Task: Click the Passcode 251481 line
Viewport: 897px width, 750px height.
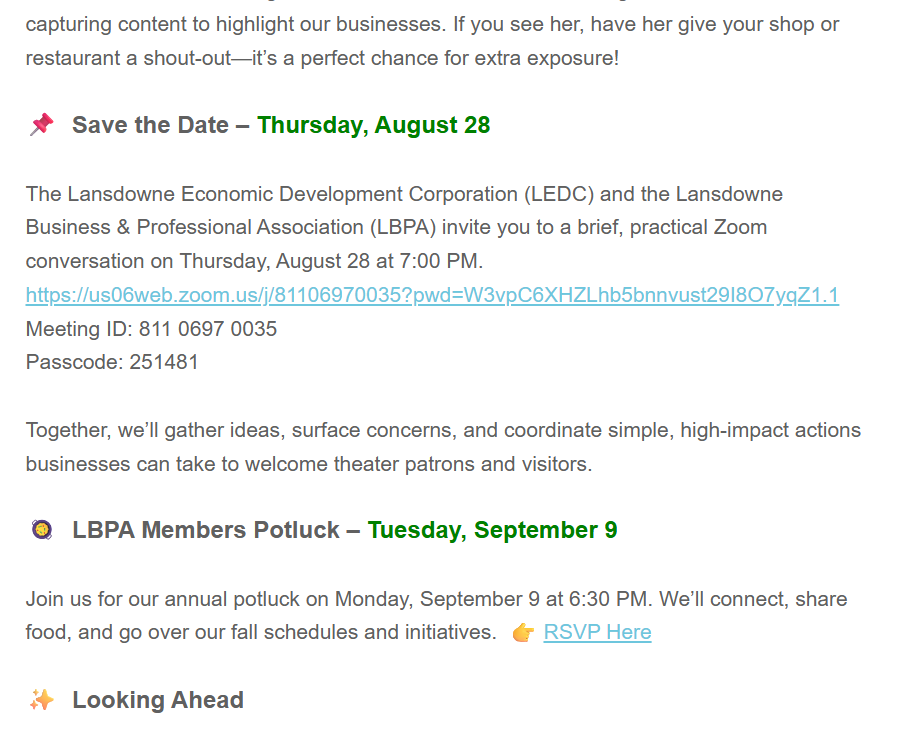Action: point(112,362)
